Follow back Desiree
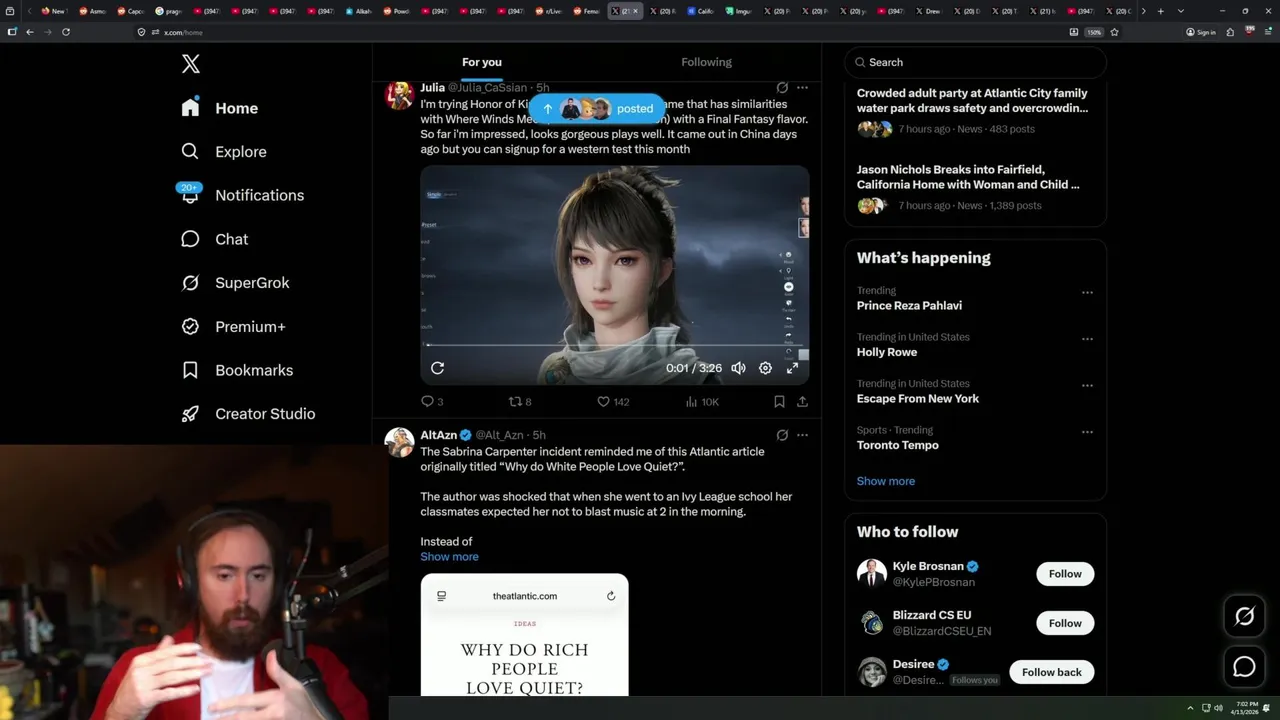Screen dimensions: 1280x720 tap(1051, 672)
